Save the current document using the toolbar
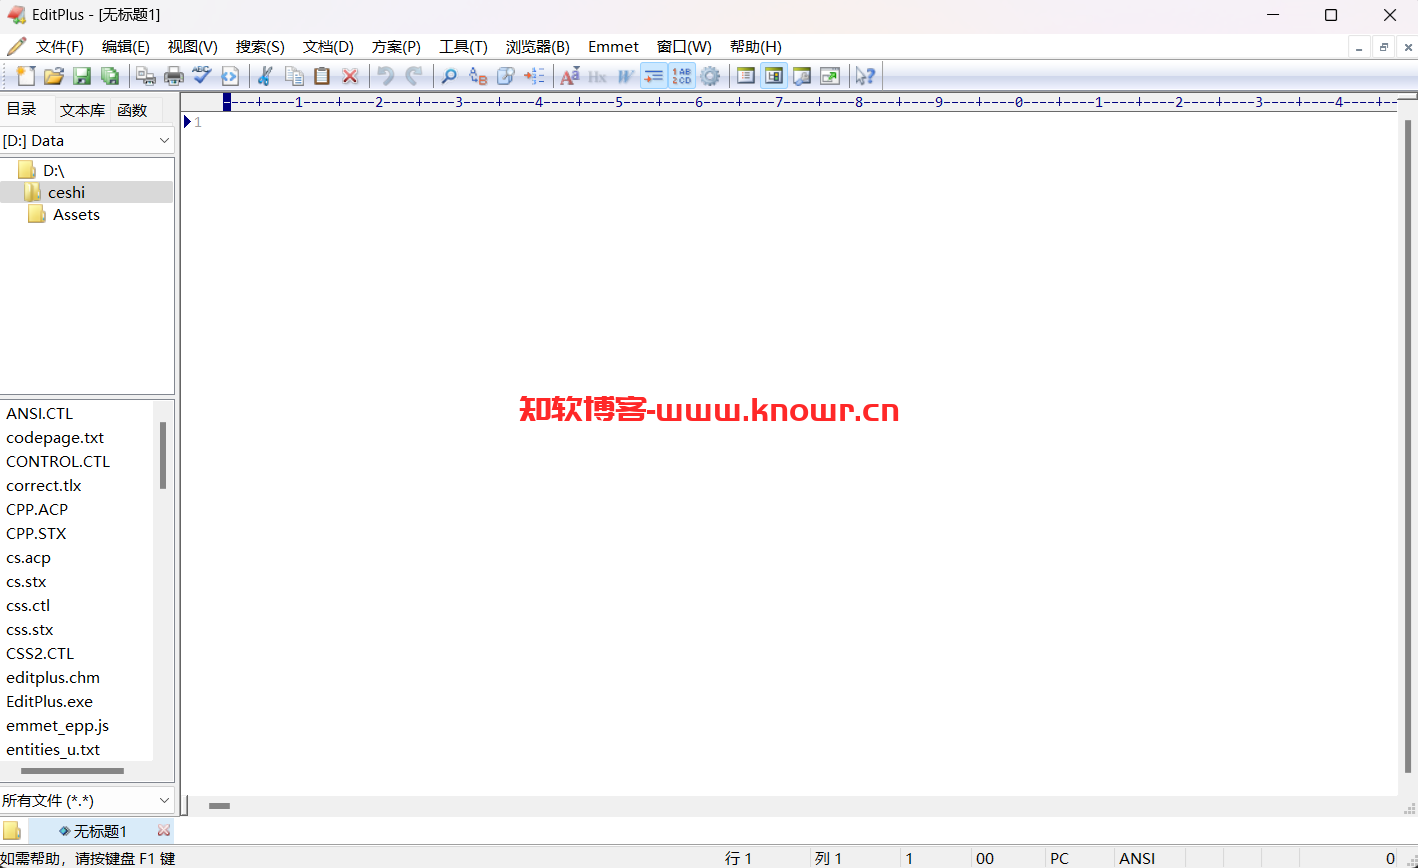The width and height of the screenshot is (1418, 868). pos(82,76)
